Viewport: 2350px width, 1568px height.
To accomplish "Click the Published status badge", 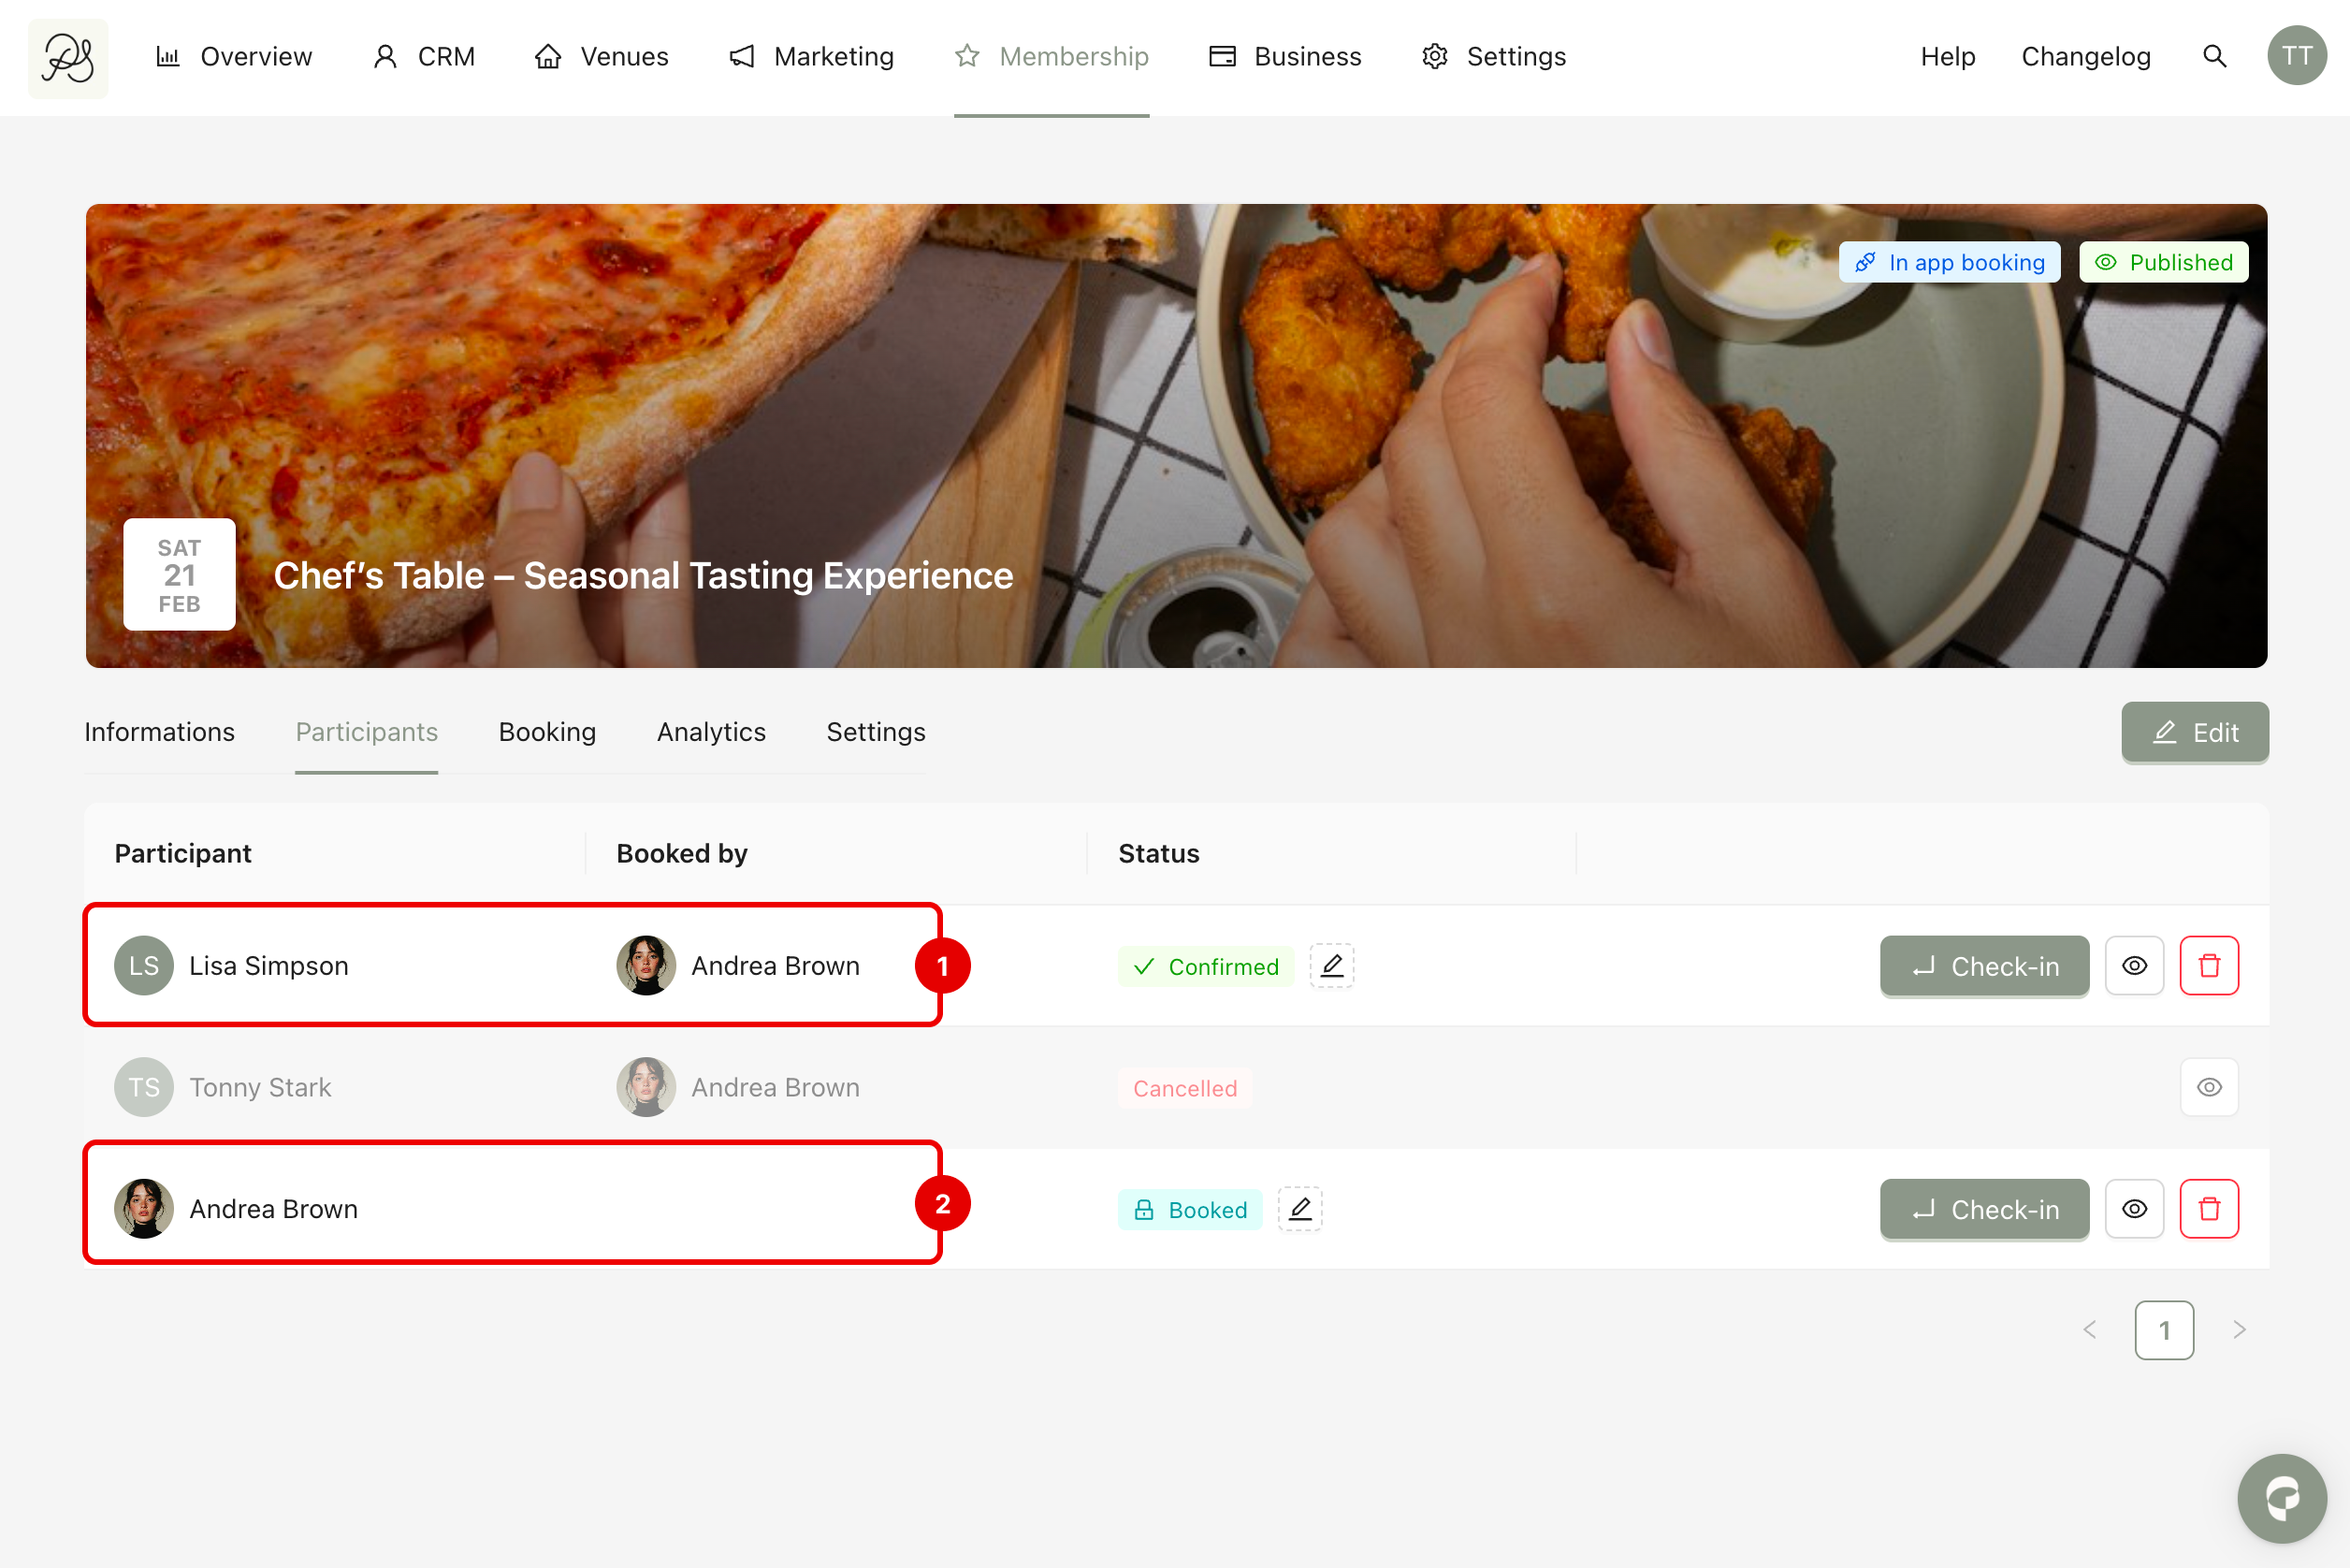I will tap(2162, 262).
